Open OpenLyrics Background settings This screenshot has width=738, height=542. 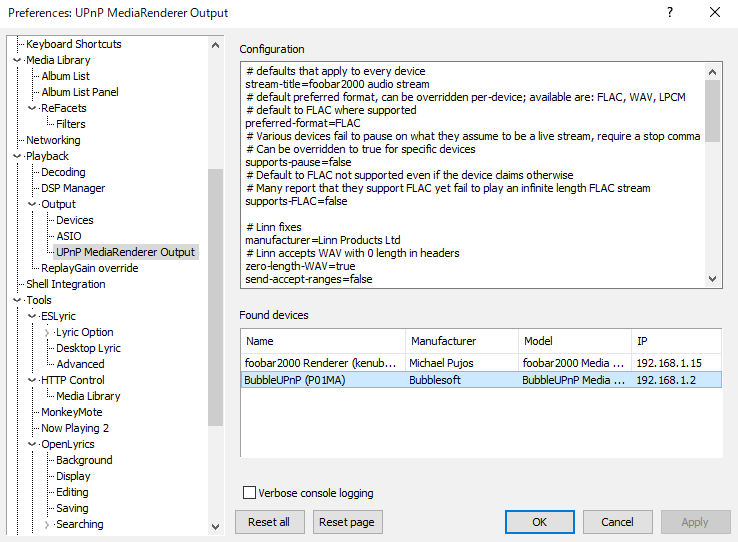(84, 460)
